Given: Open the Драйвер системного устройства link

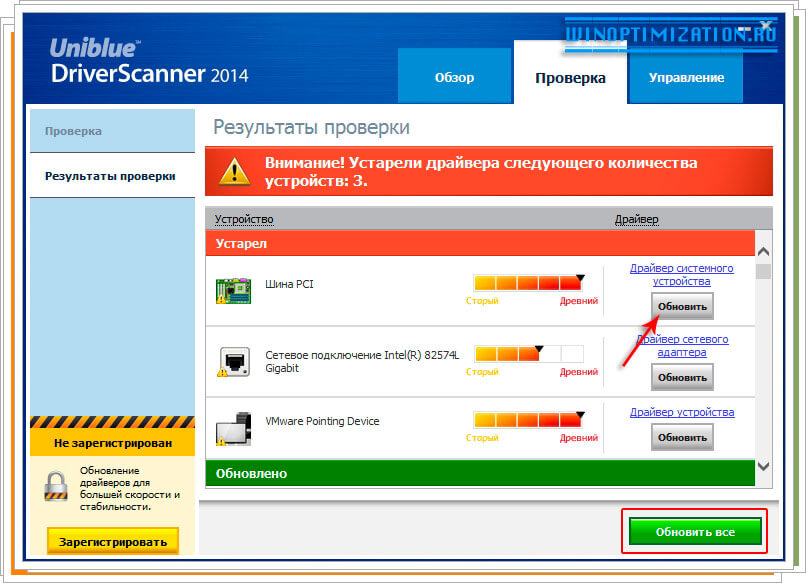Looking at the screenshot, I should click(x=682, y=274).
